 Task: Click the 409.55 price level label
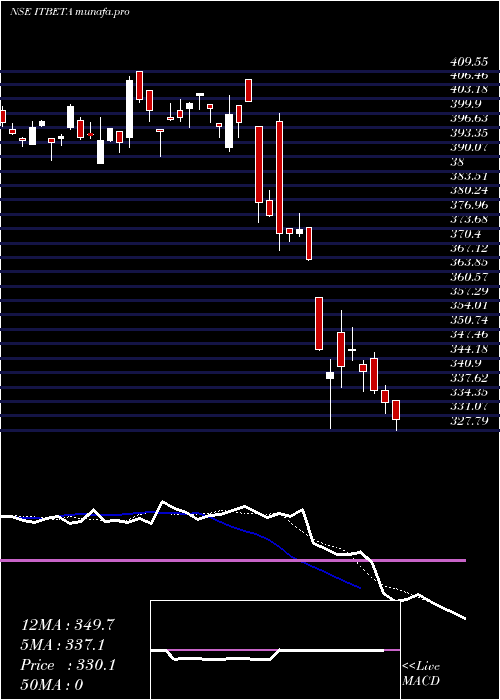(468, 62)
